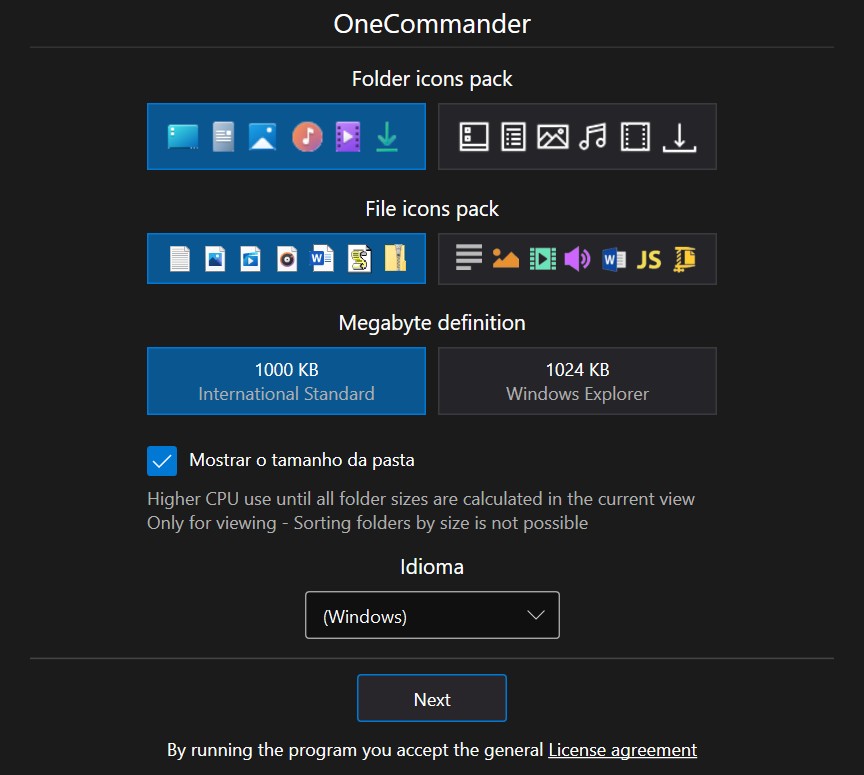Click the purple video folder icon
Viewport: 864px width, 775px height.
point(348,137)
